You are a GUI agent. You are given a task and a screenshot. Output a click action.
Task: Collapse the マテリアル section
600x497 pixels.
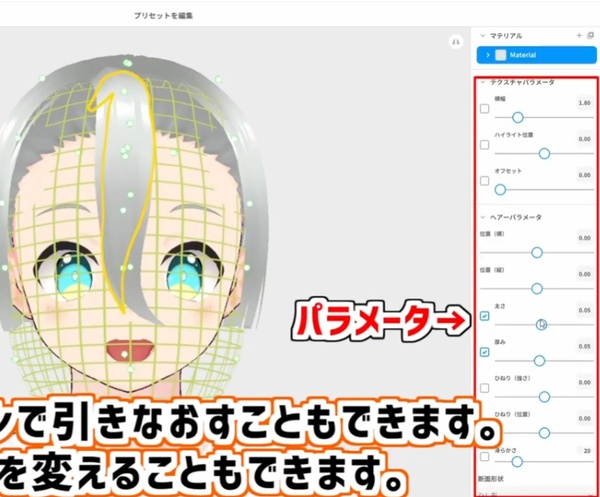(x=483, y=35)
